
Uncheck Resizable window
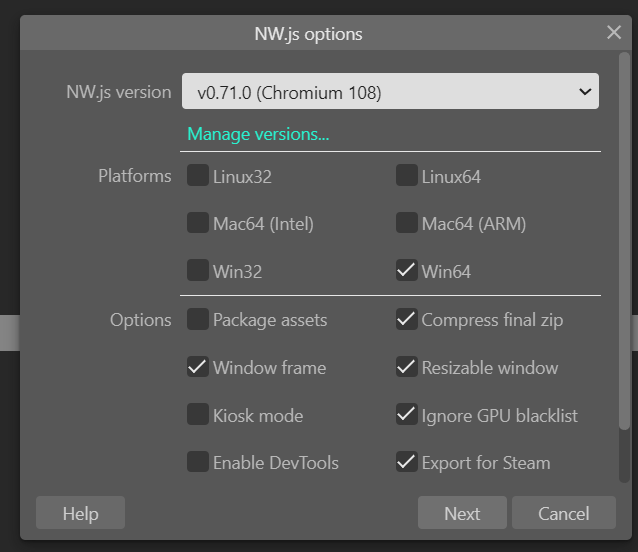(406, 367)
